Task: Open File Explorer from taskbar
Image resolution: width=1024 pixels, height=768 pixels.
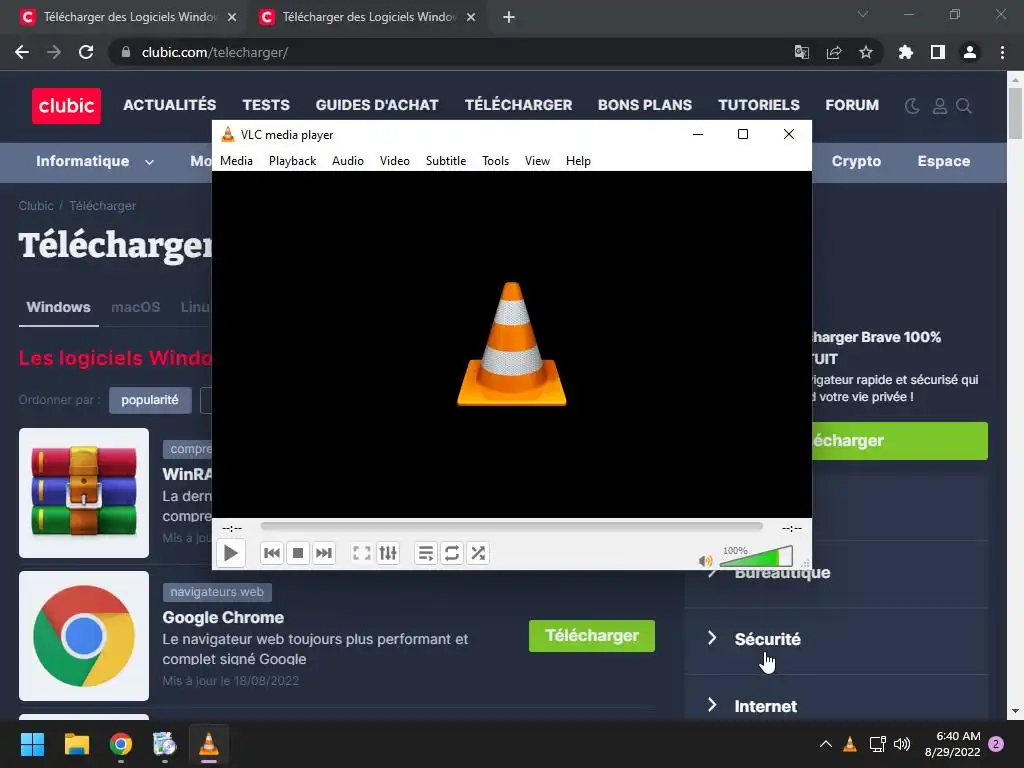Action: point(76,744)
